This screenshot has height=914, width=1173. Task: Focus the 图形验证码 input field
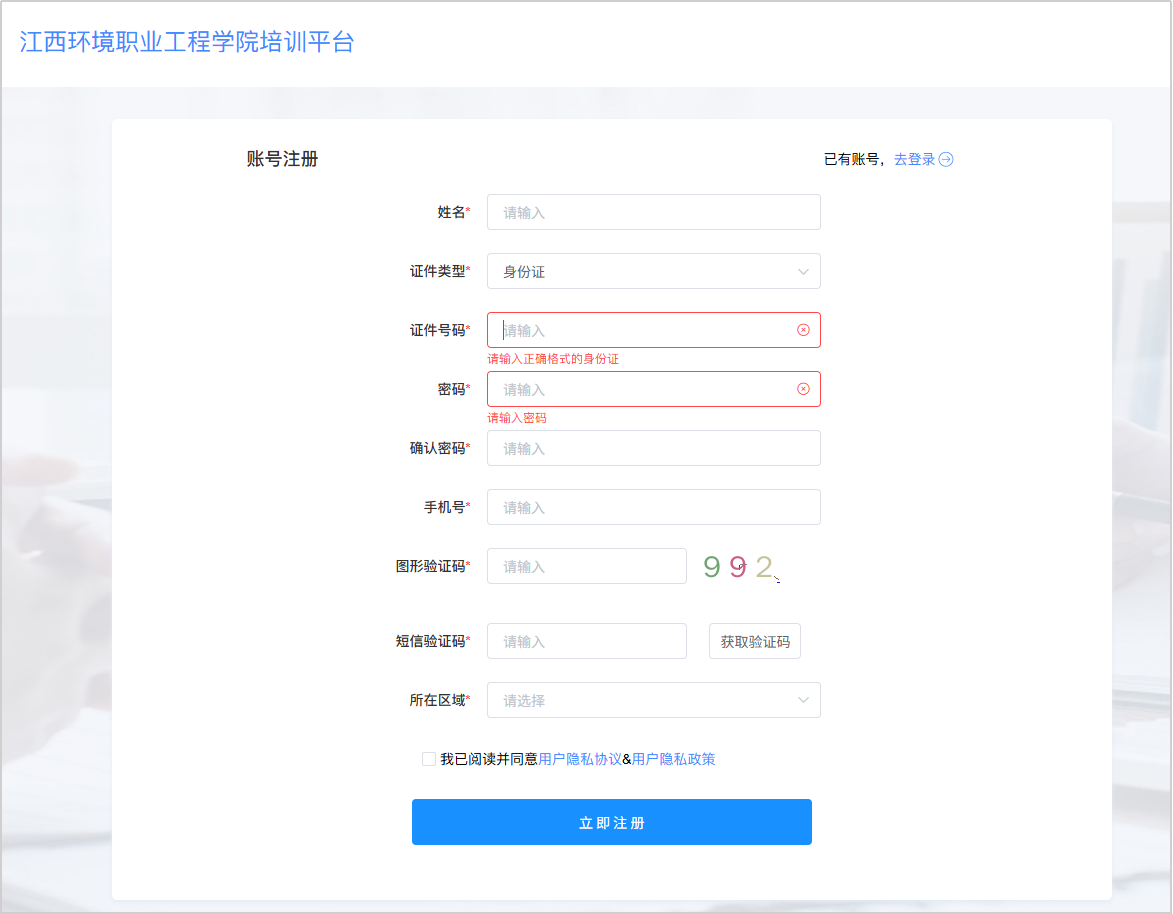pyautogui.click(x=586, y=566)
